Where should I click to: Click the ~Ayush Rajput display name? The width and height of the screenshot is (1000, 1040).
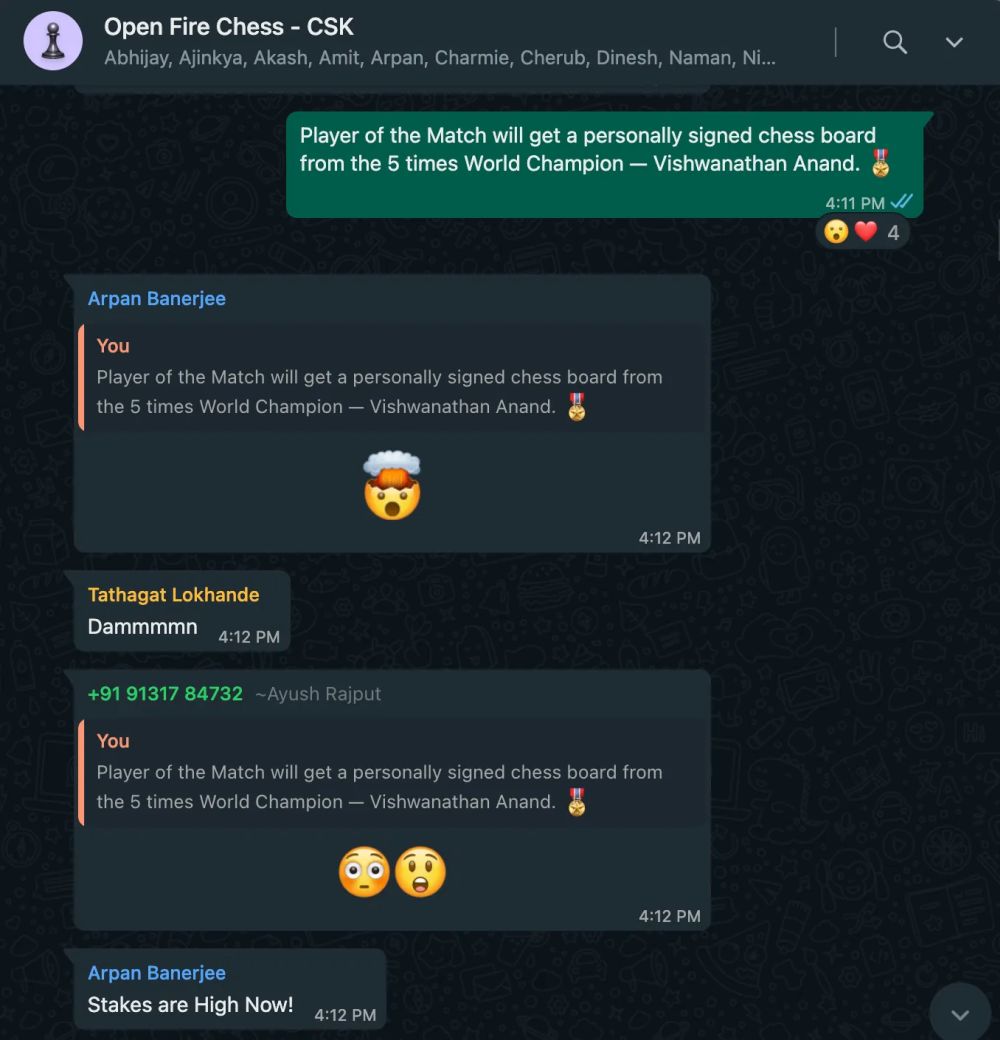(318, 694)
